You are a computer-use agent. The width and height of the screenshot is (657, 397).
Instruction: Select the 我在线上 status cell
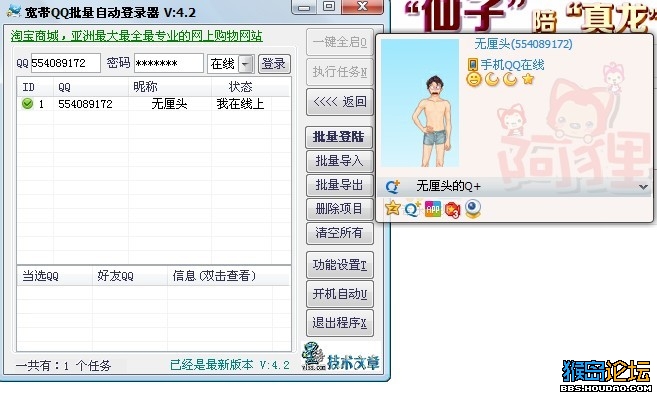[241, 104]
